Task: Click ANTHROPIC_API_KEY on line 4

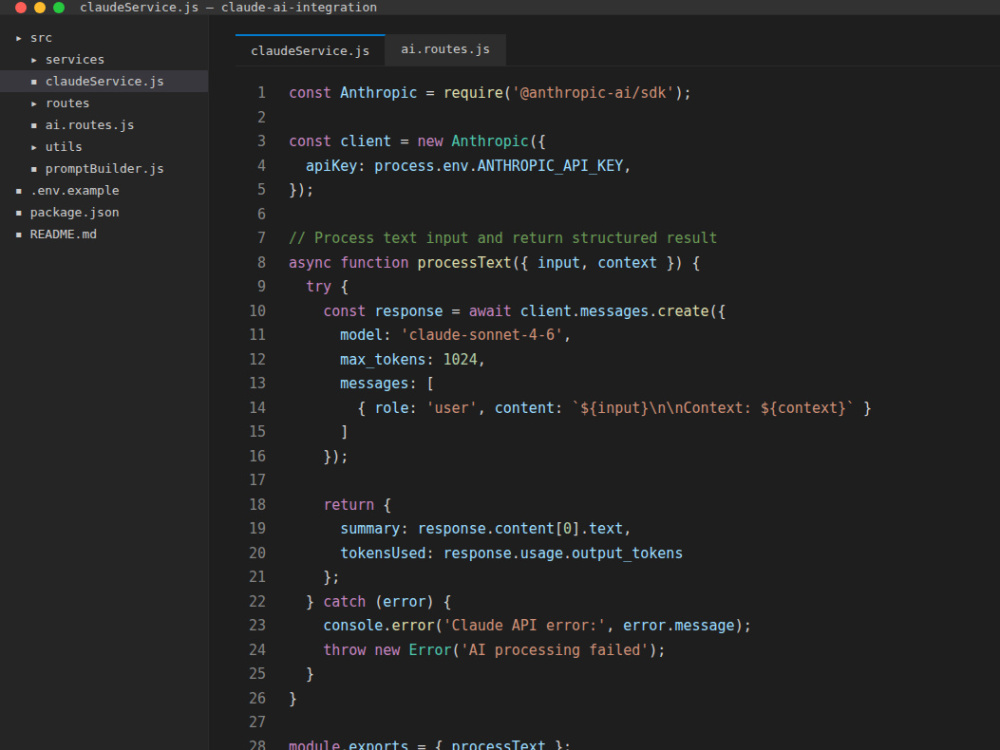Action: click(550, 166)
